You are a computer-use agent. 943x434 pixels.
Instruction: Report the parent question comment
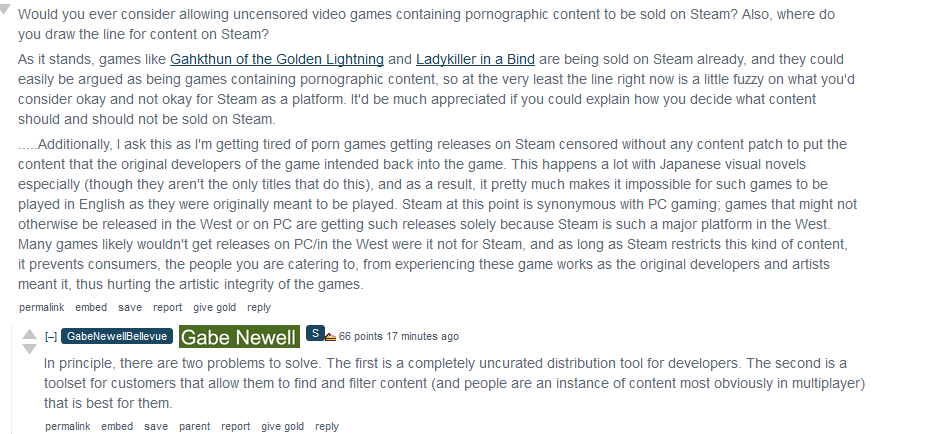click(167, 307)
